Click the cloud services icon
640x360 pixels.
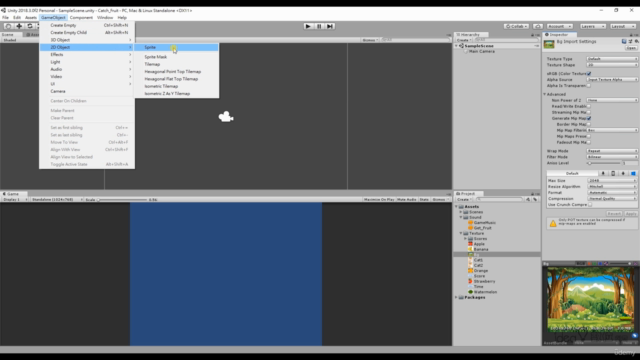tap(538, 26)
